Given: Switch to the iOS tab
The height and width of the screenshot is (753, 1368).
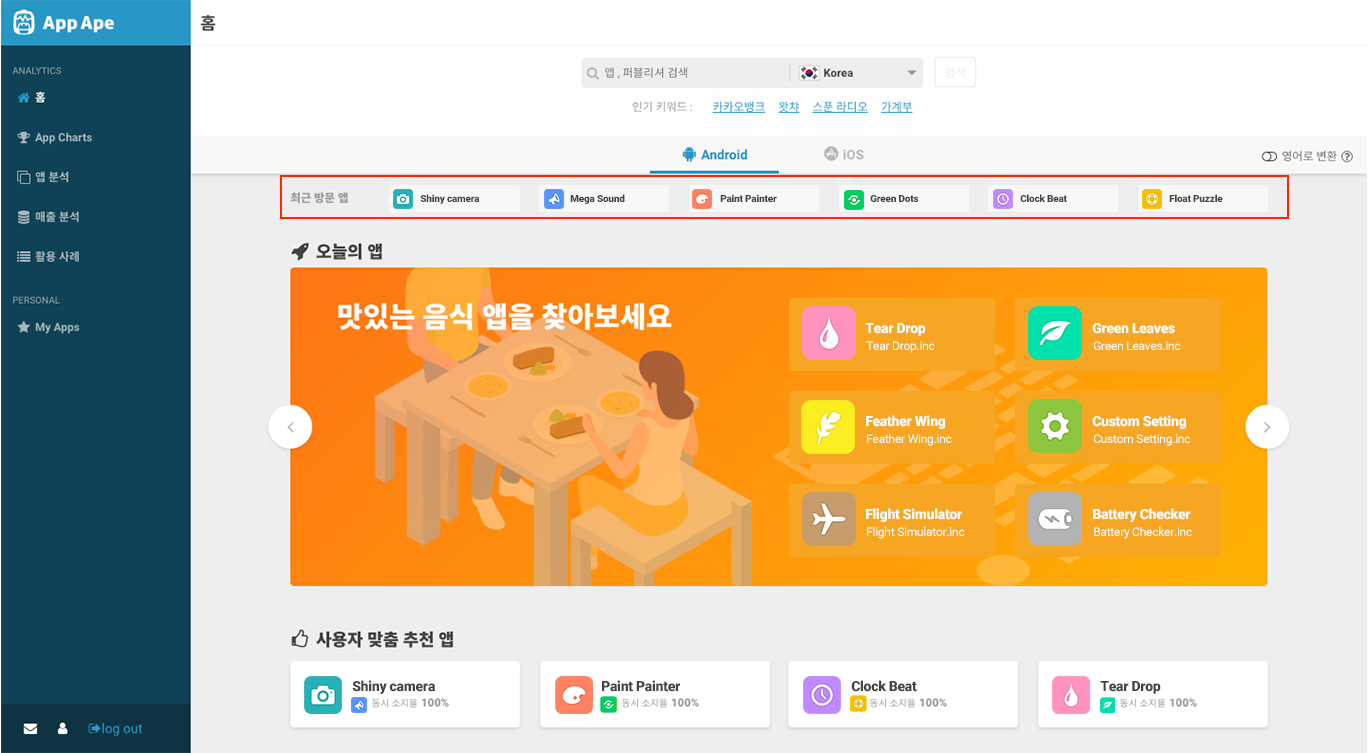Looking at the screenshot, I should coord(843,155).
